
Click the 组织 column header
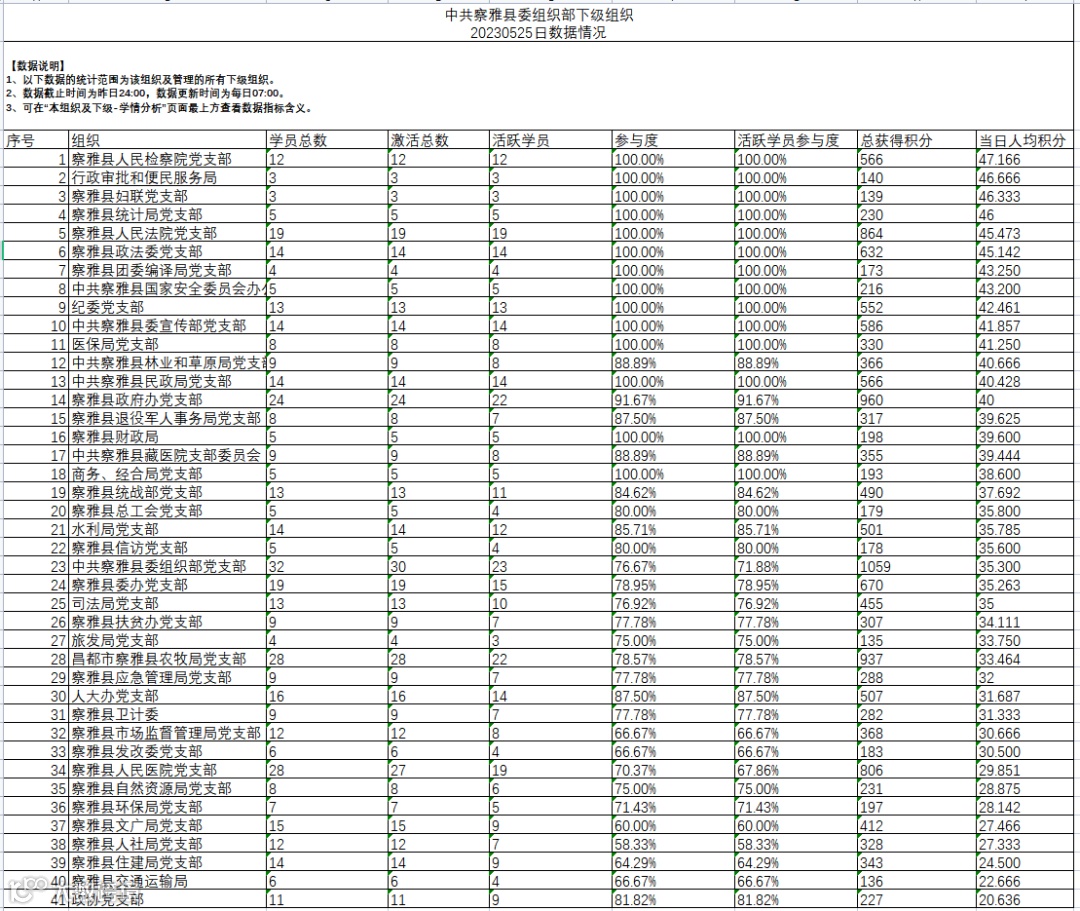167,140
